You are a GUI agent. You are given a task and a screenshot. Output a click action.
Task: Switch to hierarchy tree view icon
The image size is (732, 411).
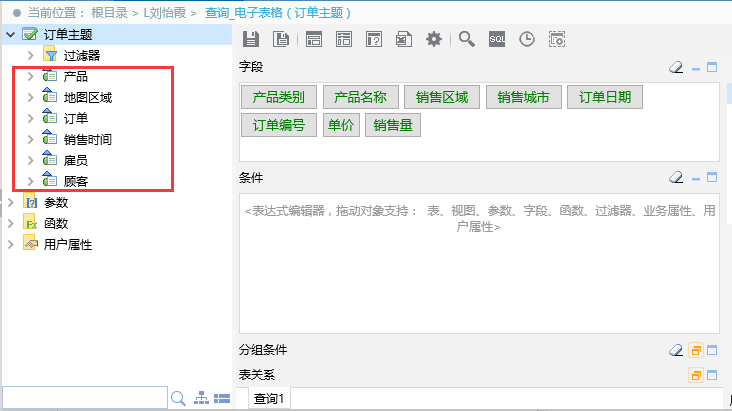click(202, 398)
